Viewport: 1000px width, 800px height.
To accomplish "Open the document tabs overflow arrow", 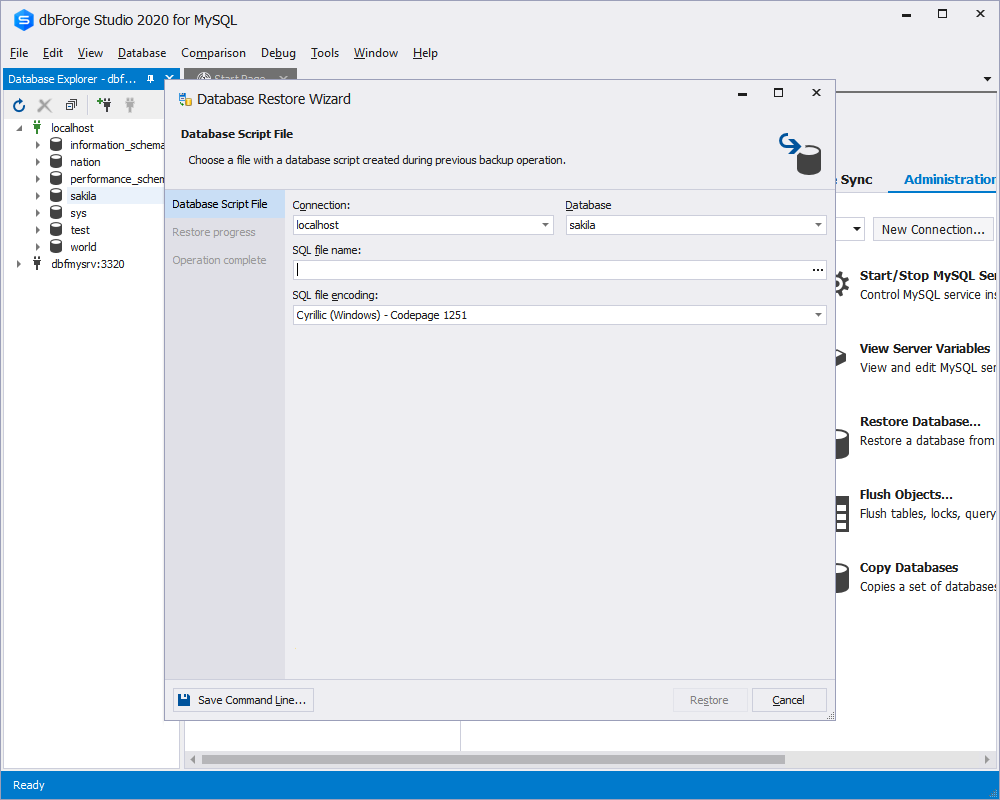I will pos(987,79).
